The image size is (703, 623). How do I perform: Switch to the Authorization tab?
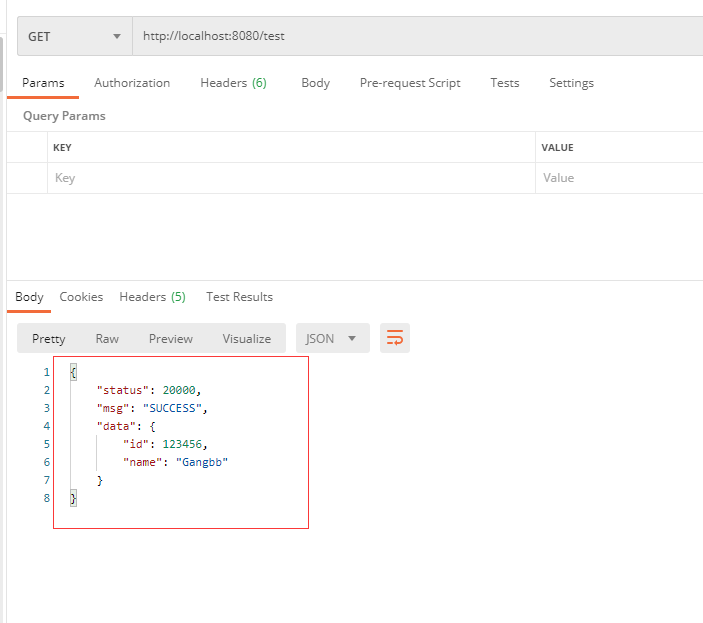(x=132, y=83)
